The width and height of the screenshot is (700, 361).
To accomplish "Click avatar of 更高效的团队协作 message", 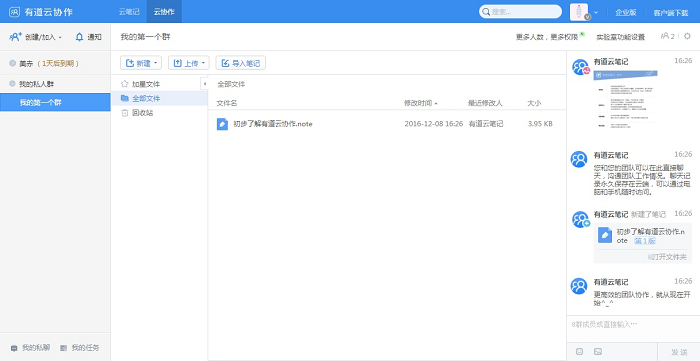I will point(579,286).
